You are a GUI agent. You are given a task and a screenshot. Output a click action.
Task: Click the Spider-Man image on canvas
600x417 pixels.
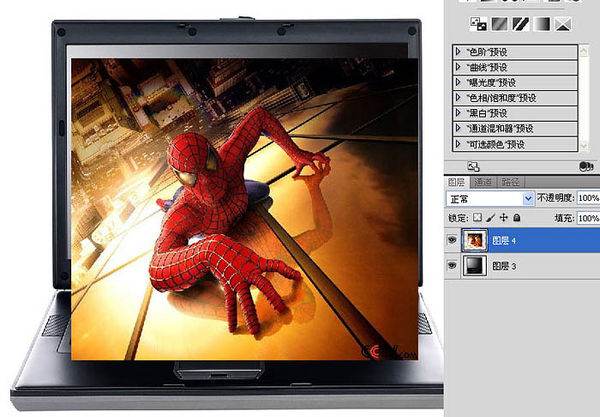(245, 209)
